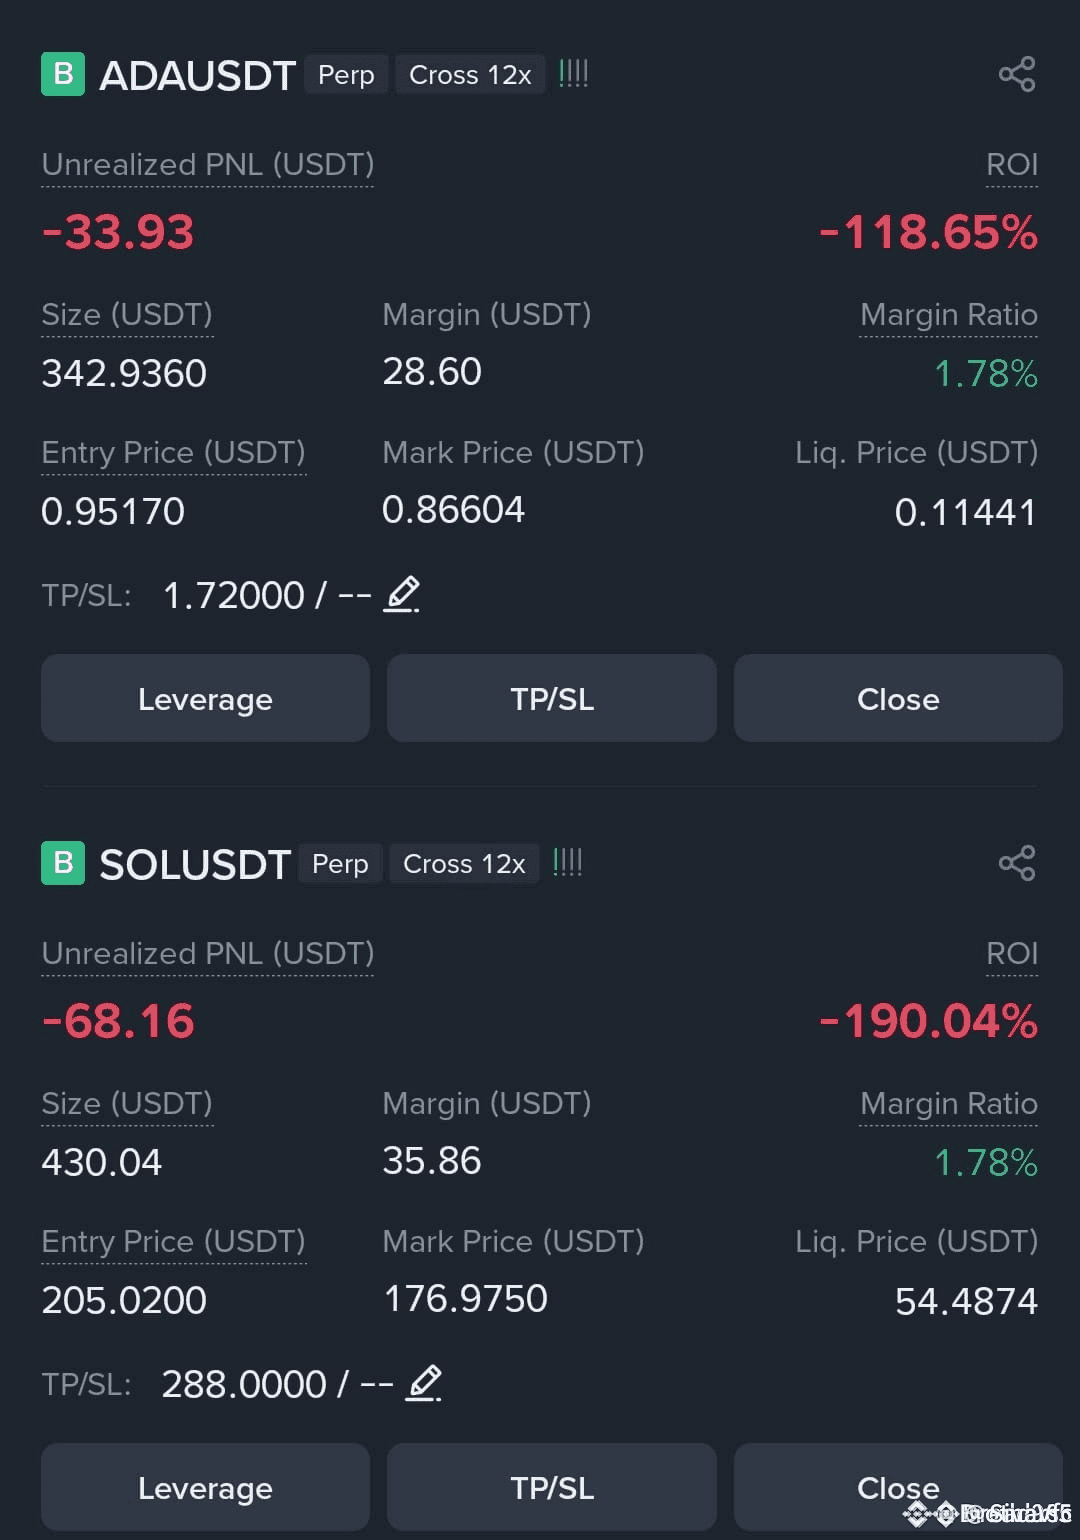Edit SOLUSDT TP/SL pencil icon
This screenshot has height=1540, width=1080.
tap(424, 1384)
